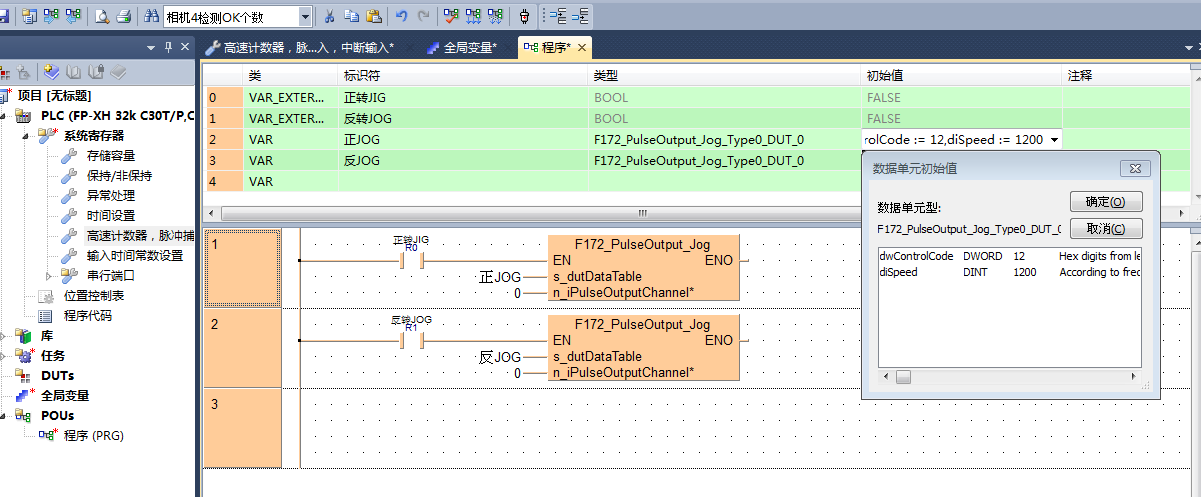Image resolution: width=1201 pixels, height=497 pixels.
Task: Click the Copy icon in toolbar
Action: [351, 16]
